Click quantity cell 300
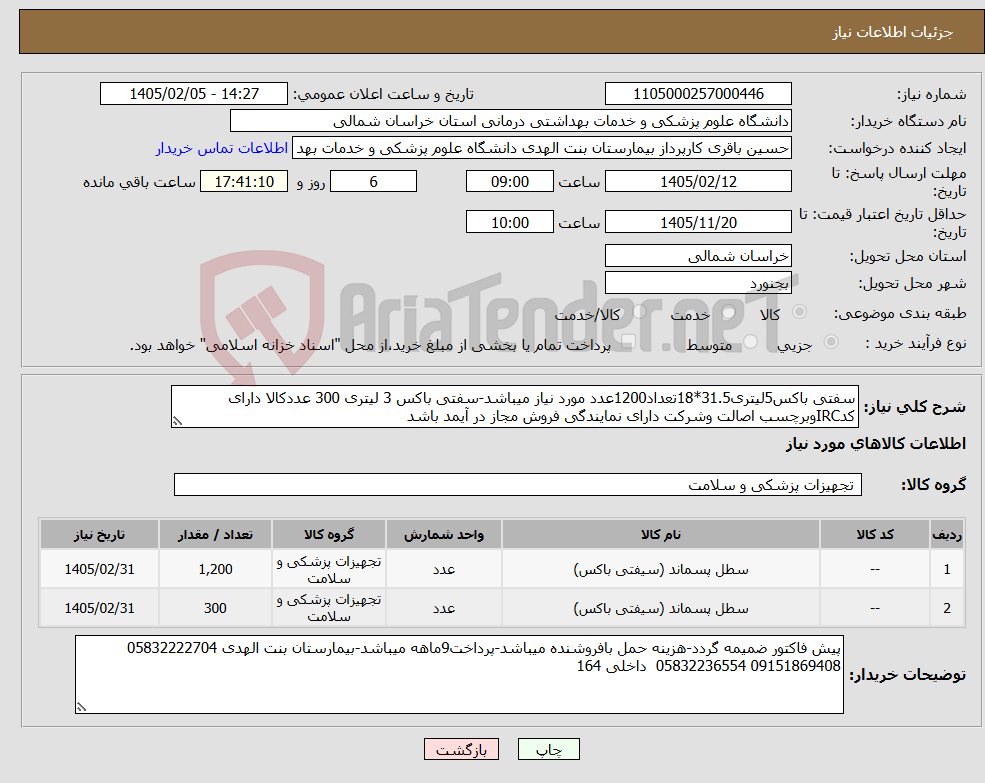This screenshot has width=985, height=783. coord(215,608)
